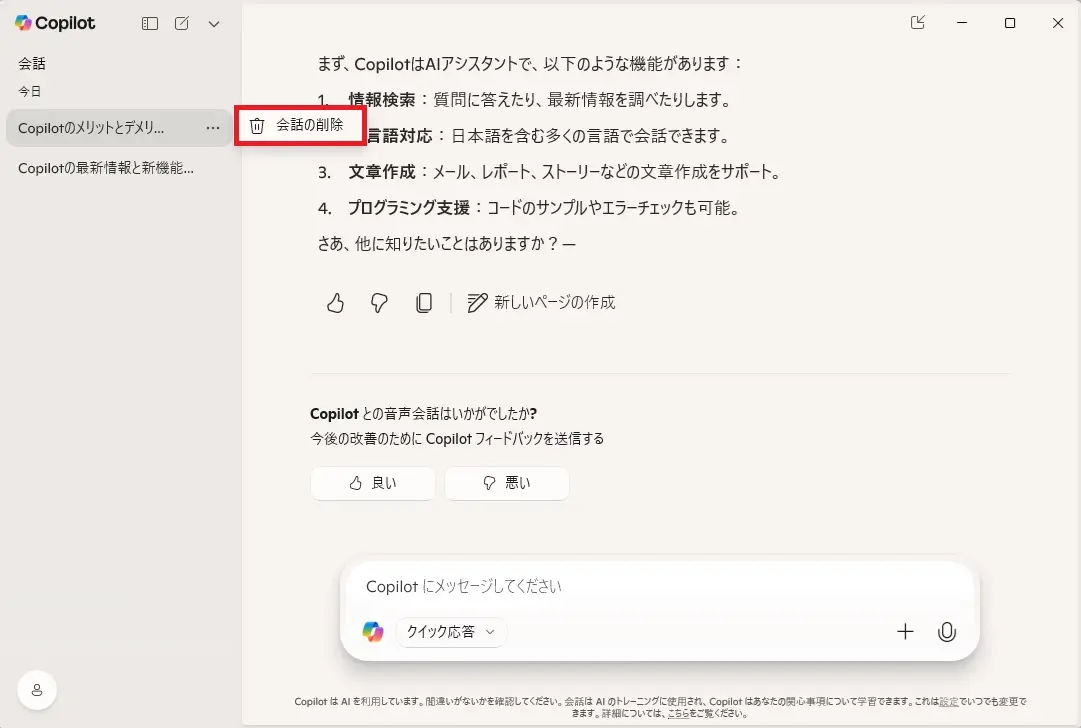This screenshot has height=728, width=1081.
Task: Click the 今日 date label in sidebar
Action: click(x=30, y=91)
